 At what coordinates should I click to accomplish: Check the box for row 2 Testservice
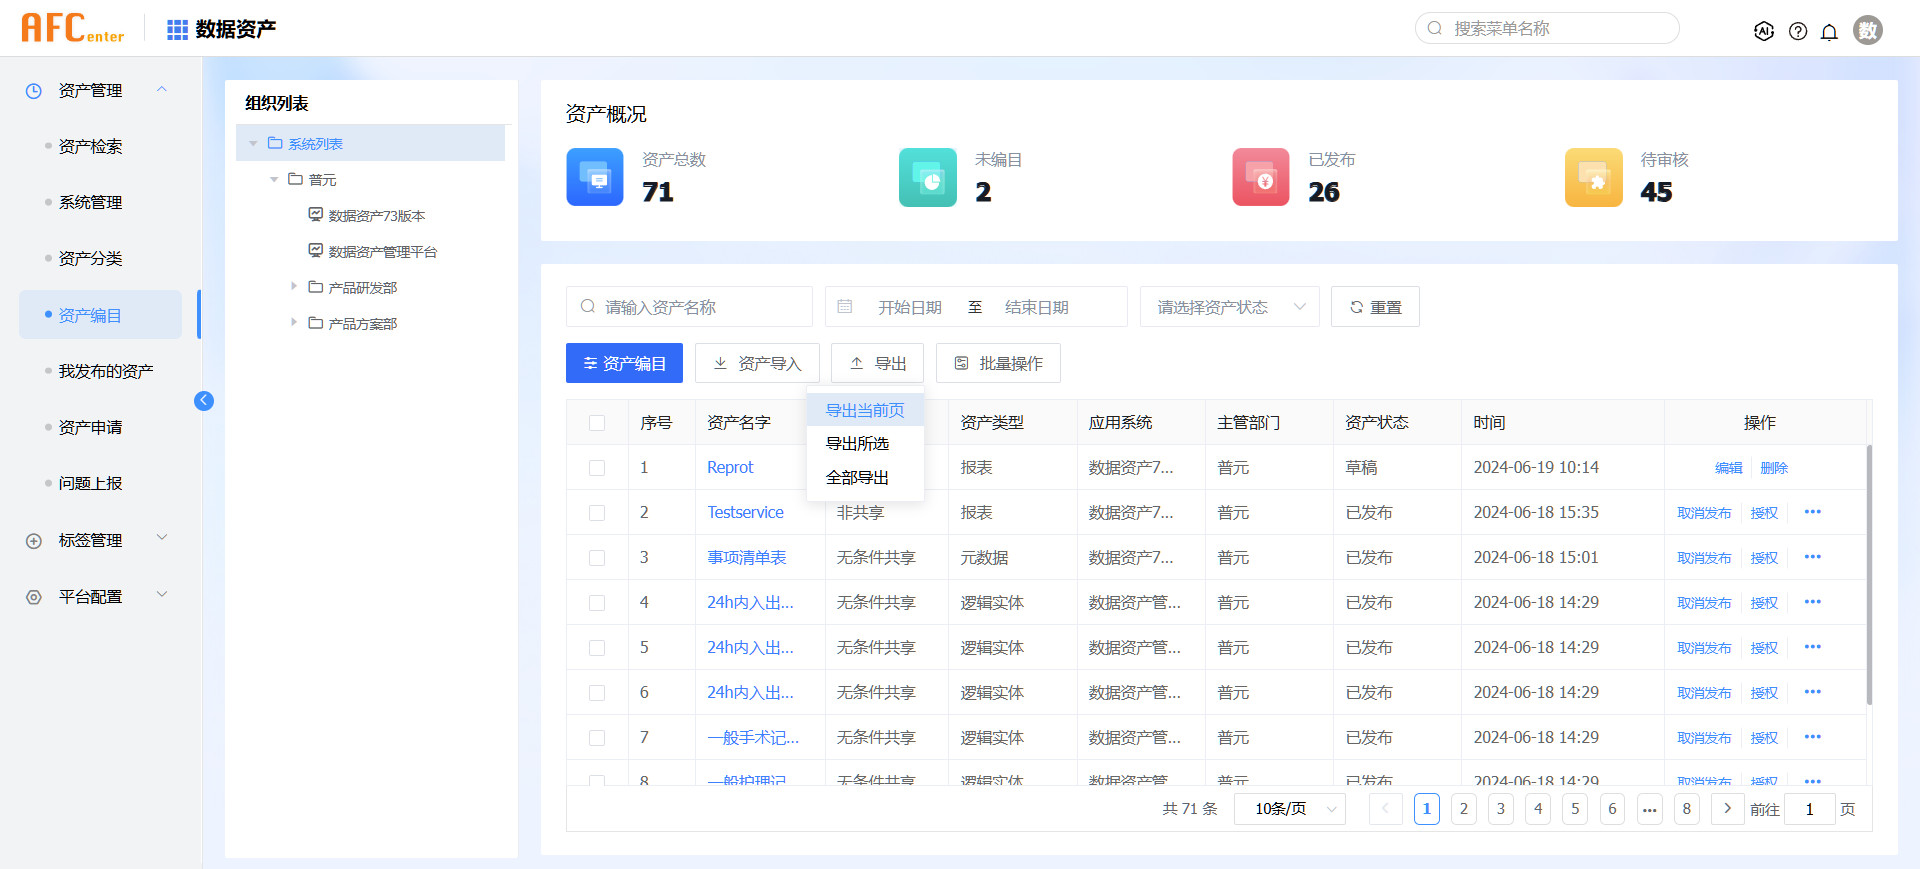[597, 513]
